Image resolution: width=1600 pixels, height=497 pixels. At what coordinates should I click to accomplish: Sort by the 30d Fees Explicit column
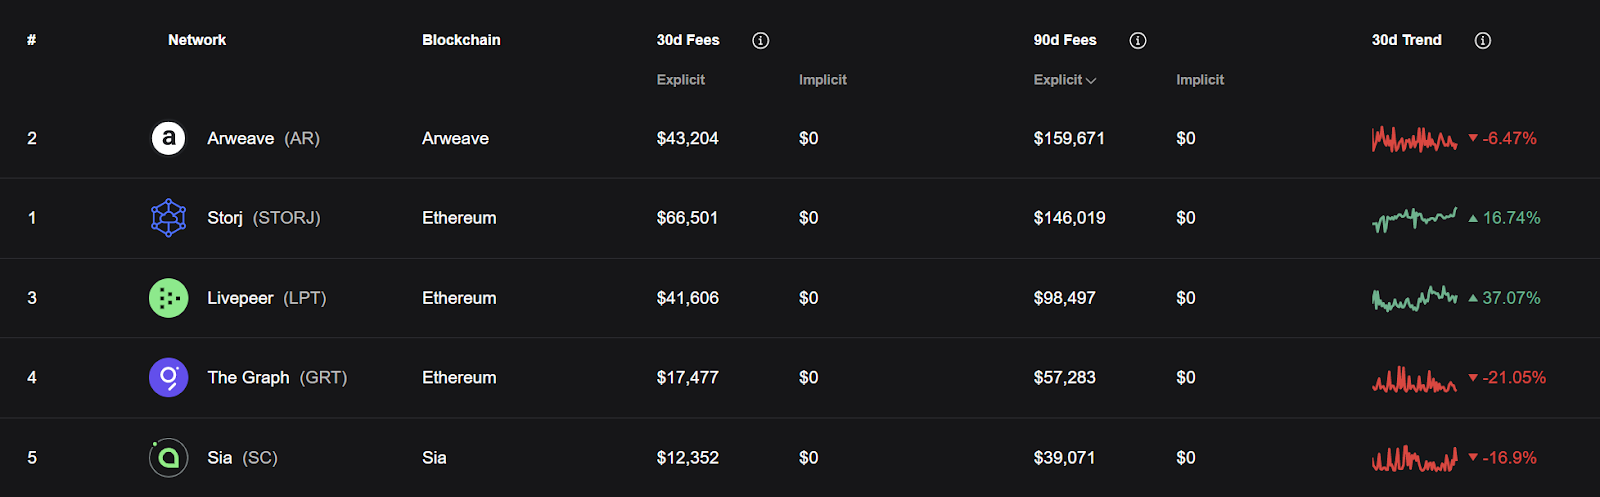tap(680, 80)
